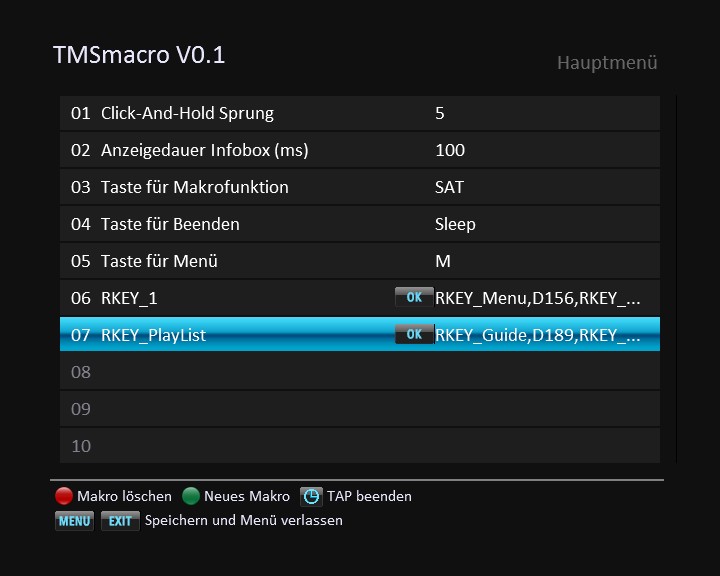
Task: Click the SAT value for Makrofunktion key
Action: tap(449, 187)
